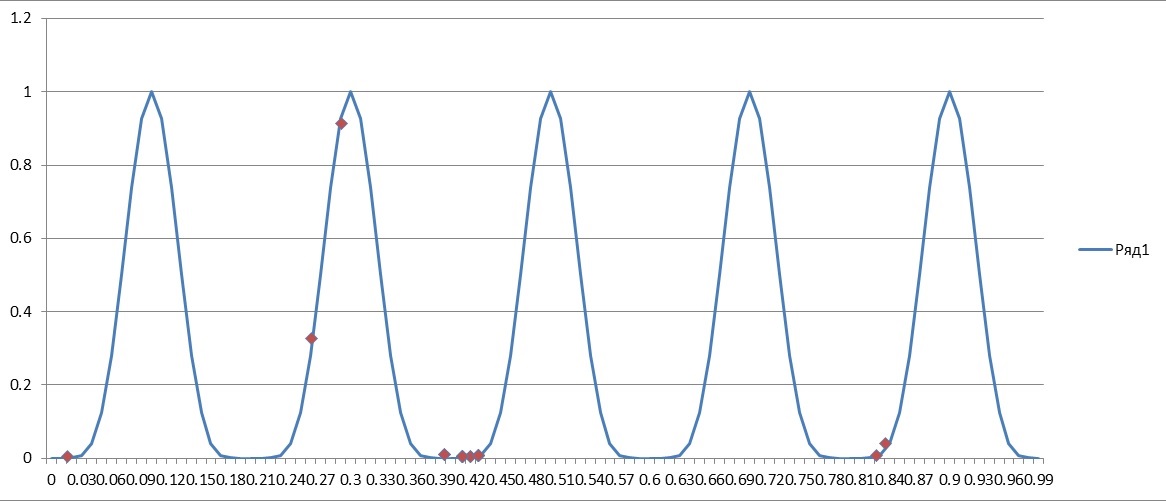Click the rightmost red diamond marker
1166x501 pixels.
885,443
